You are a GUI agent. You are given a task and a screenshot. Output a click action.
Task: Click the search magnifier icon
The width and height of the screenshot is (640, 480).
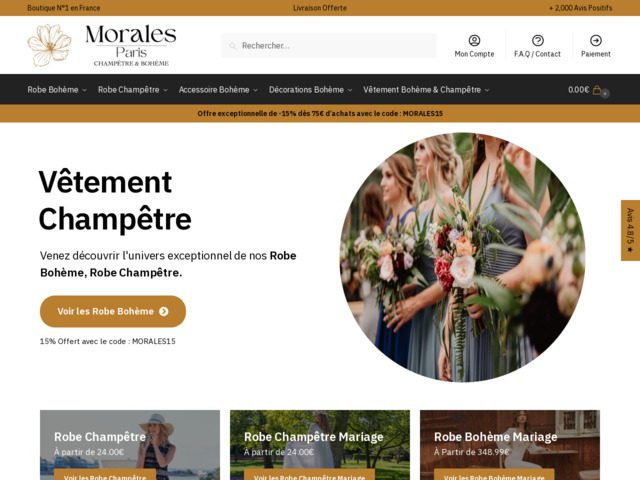[x=233, y=46]
